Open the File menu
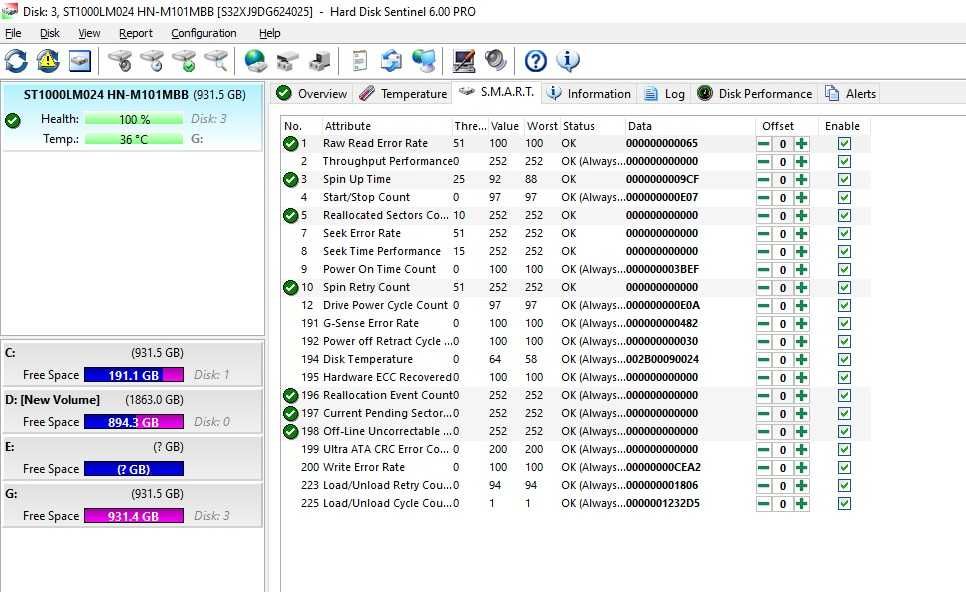 click(13, 33)
